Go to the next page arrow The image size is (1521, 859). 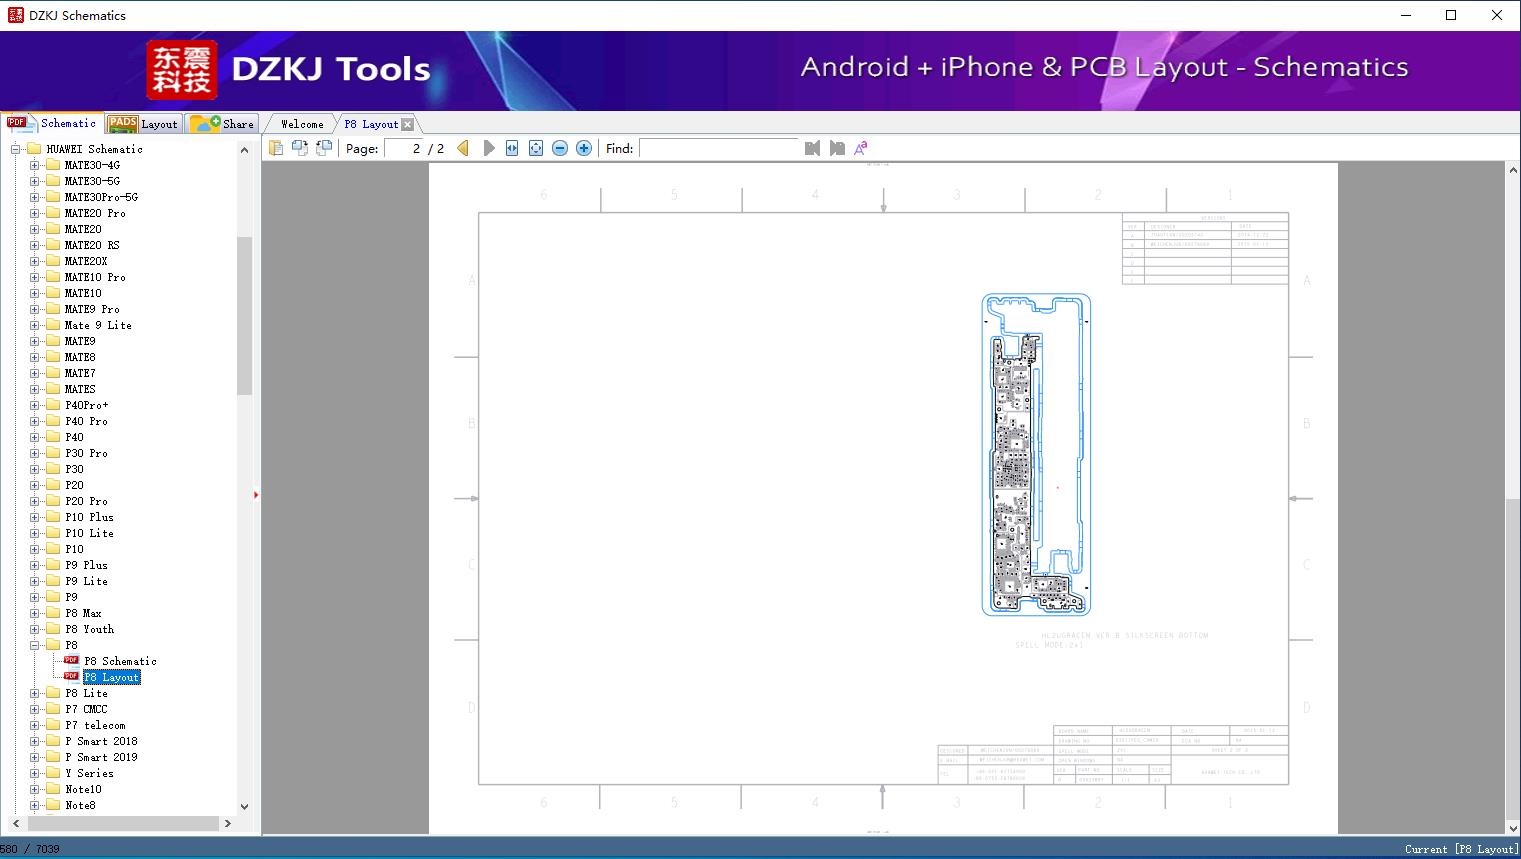point(488,148)
